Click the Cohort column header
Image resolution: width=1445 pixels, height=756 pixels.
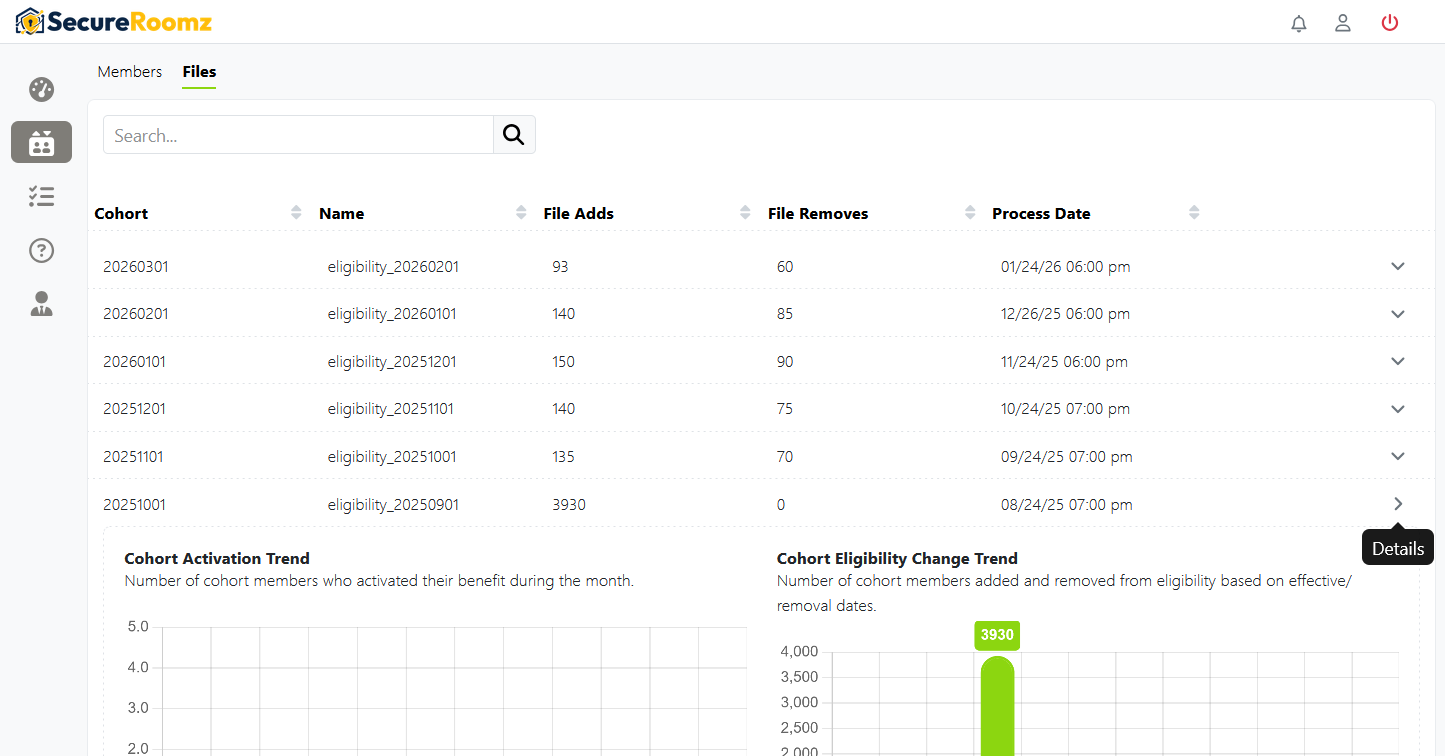[121, 213]
